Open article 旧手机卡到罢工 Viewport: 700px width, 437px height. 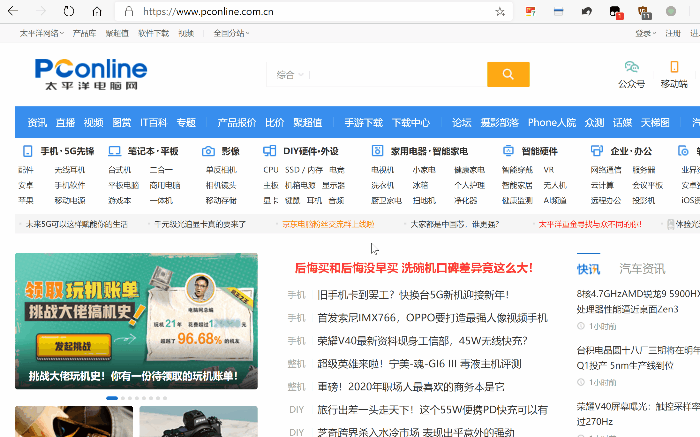tap(413, 295)
